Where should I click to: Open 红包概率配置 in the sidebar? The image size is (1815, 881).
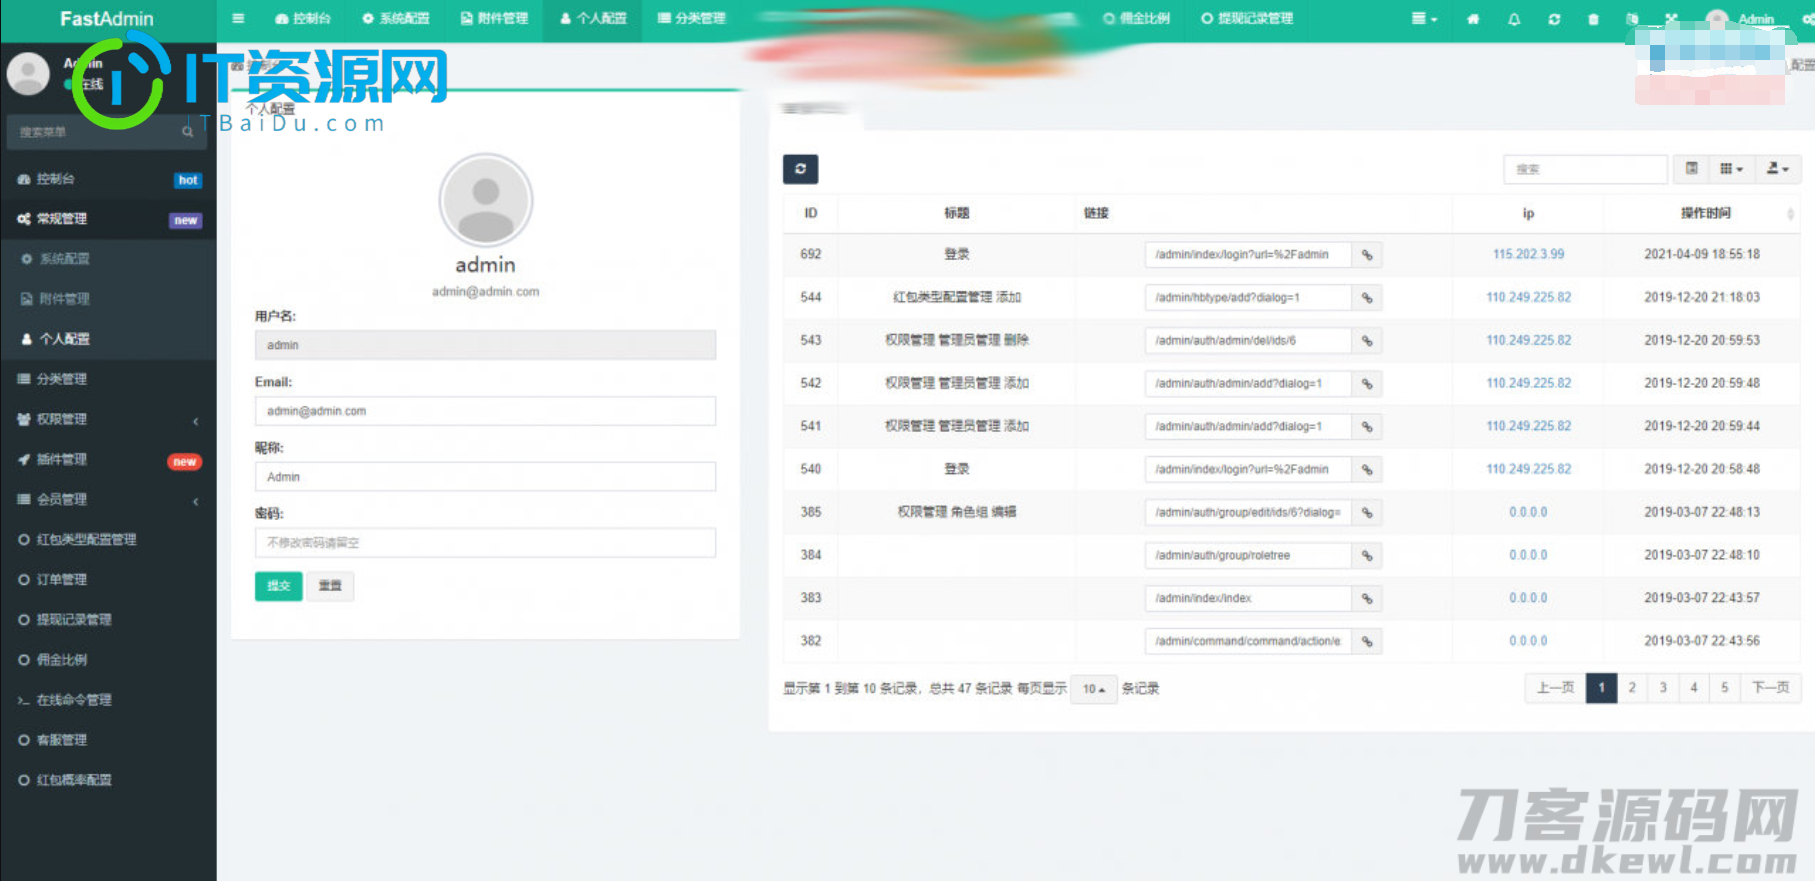(108, 780)
